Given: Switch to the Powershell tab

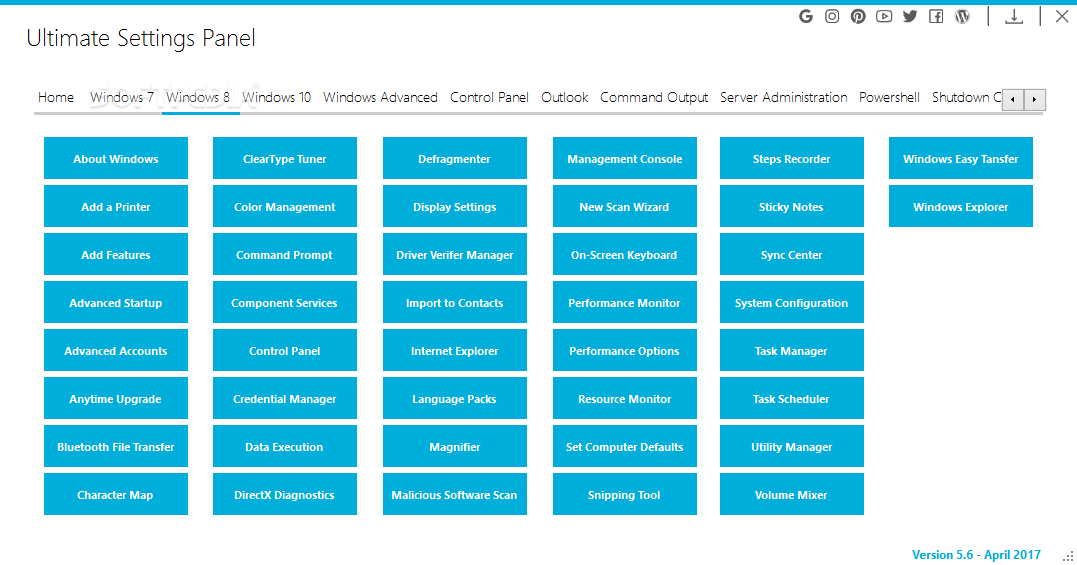Looking at the screenshot, I should coord(889,97).
